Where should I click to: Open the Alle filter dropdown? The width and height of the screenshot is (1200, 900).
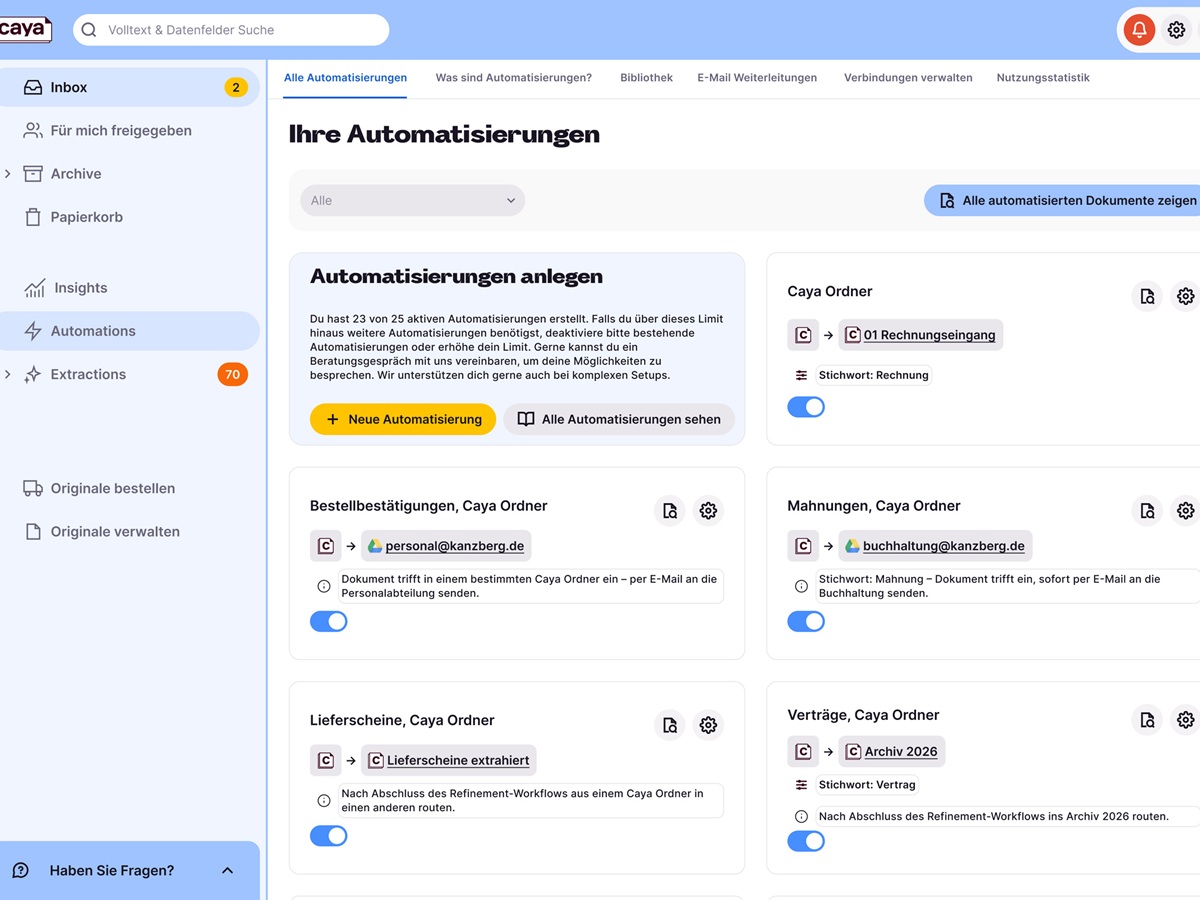click(x=412, y=200)
